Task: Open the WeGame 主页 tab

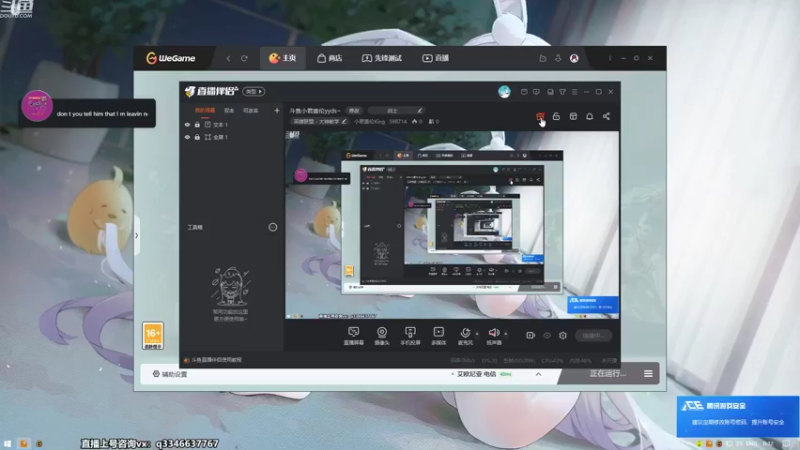Action: pos(283,58)
